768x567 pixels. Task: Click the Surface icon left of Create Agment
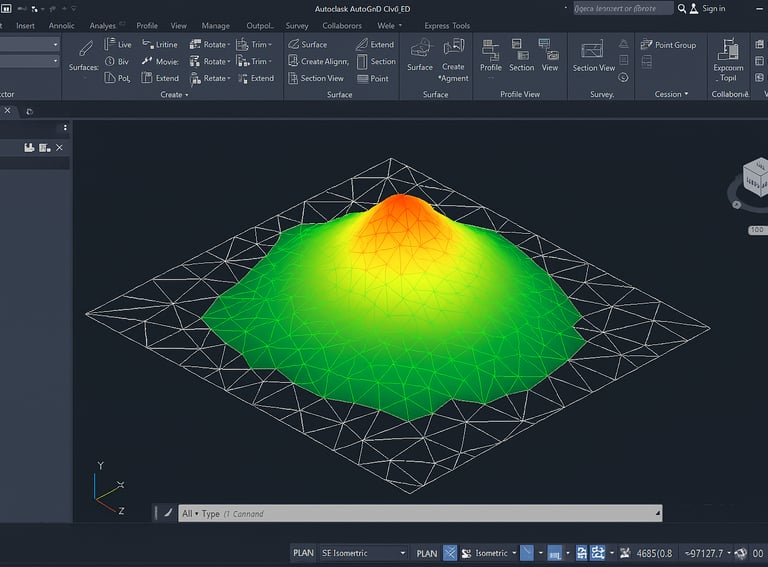click(420, 48)
